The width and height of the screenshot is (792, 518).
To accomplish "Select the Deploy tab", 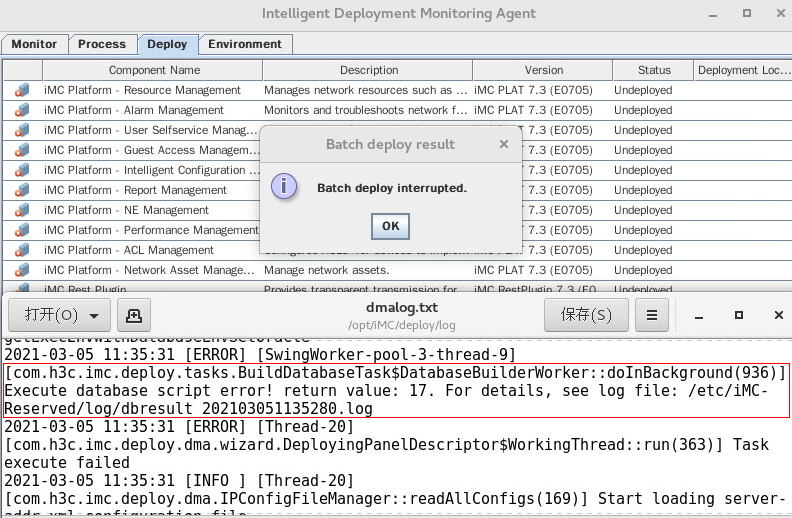I will click(167, 44).
